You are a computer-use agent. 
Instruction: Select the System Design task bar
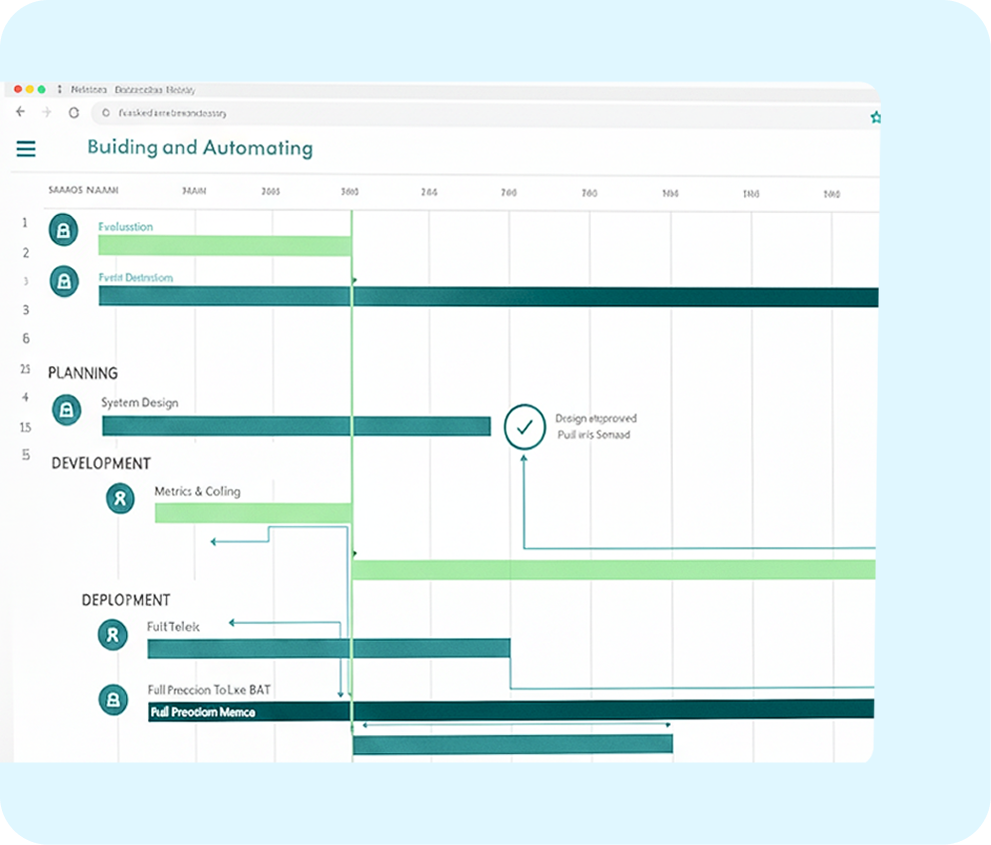(296, 426)
